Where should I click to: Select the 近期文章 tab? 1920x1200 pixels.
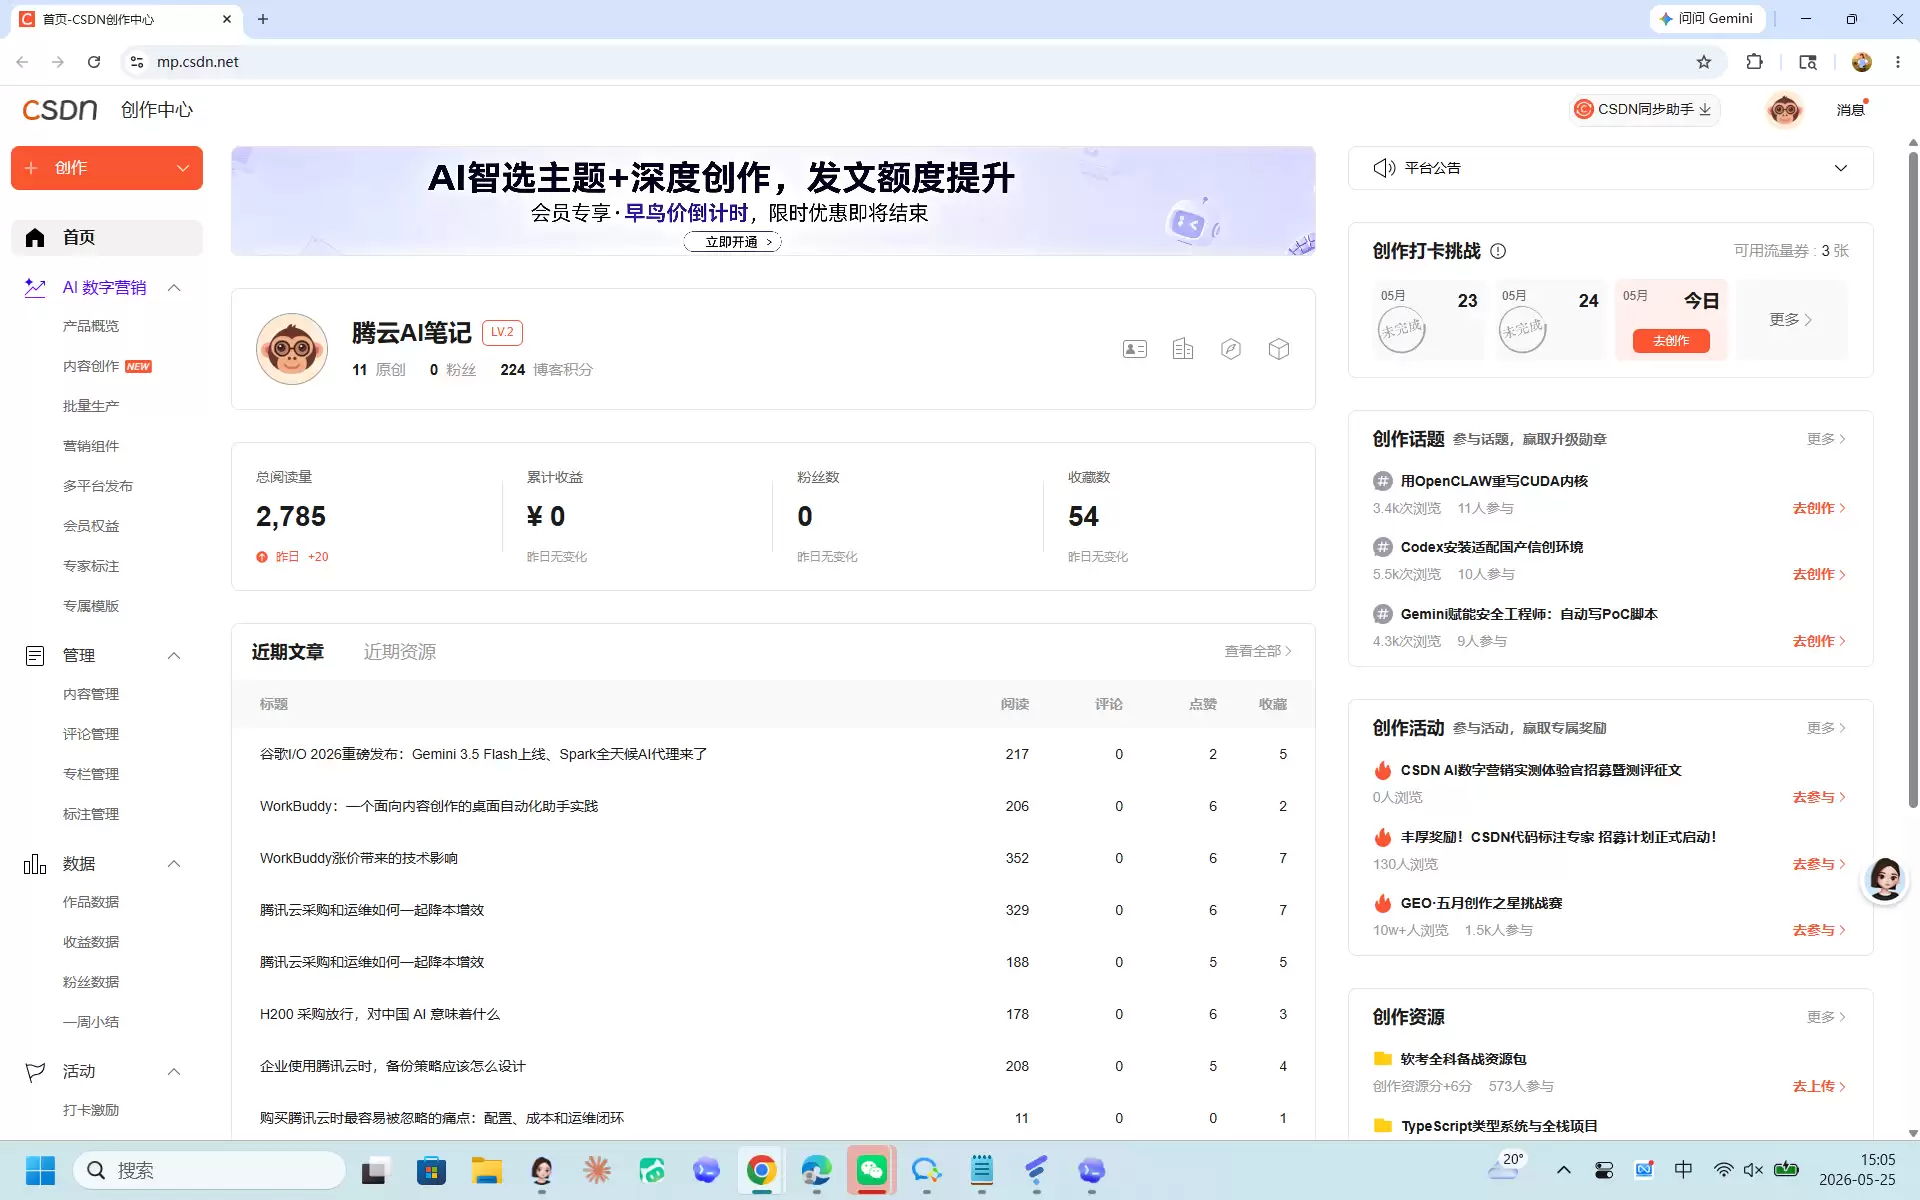click(288, 652)
